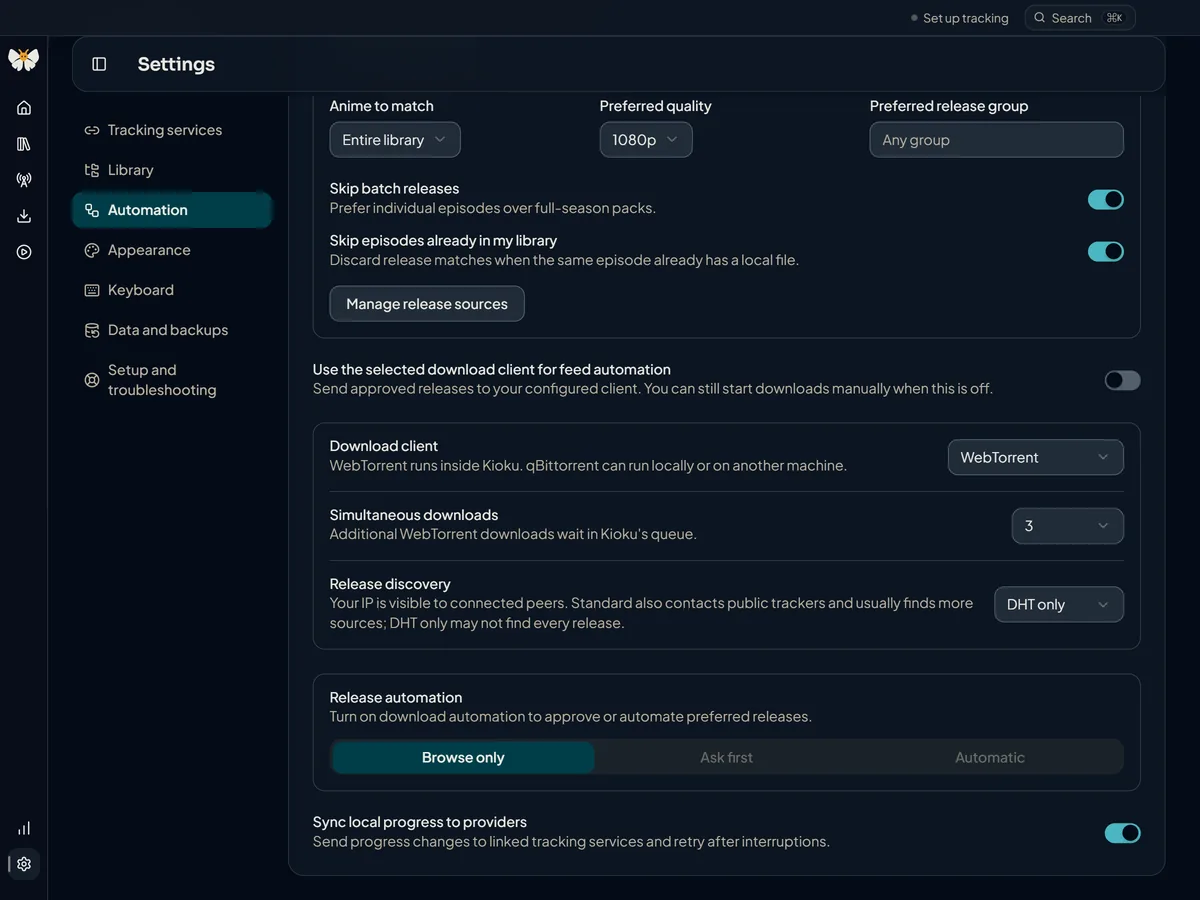Select the Automation settings section

coord(172,210)
